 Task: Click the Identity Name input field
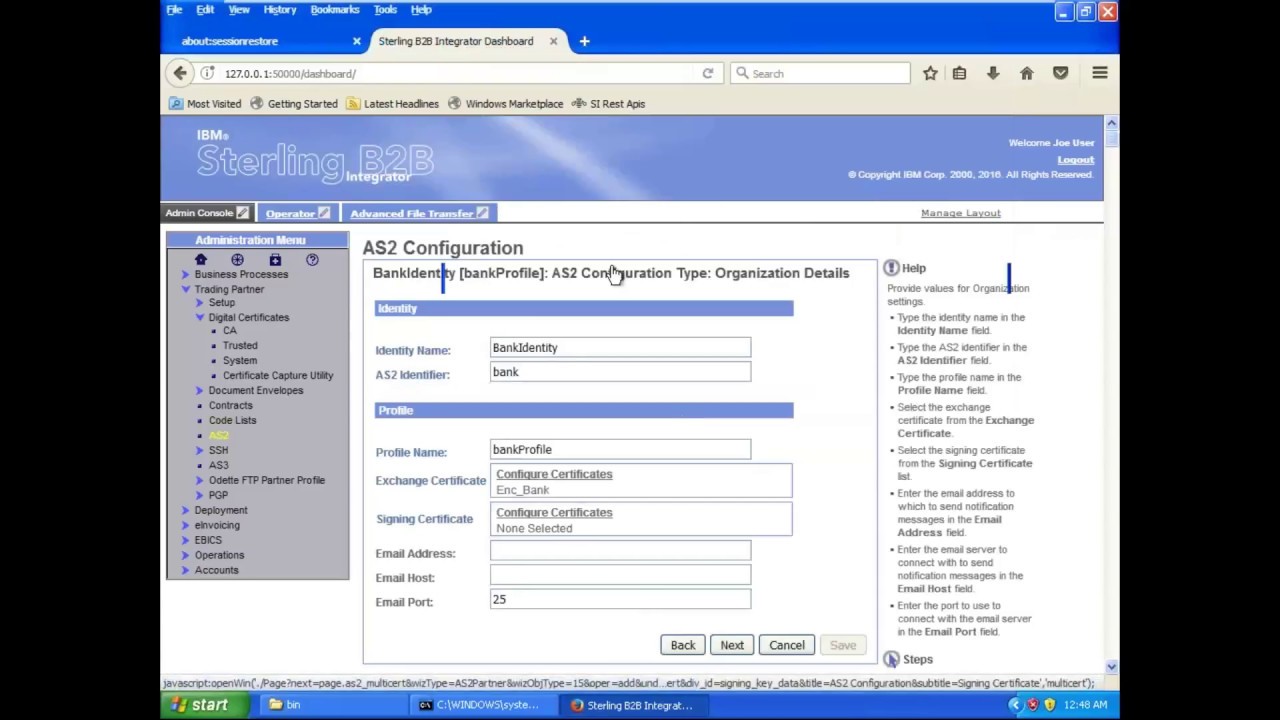tap(620, 348)
